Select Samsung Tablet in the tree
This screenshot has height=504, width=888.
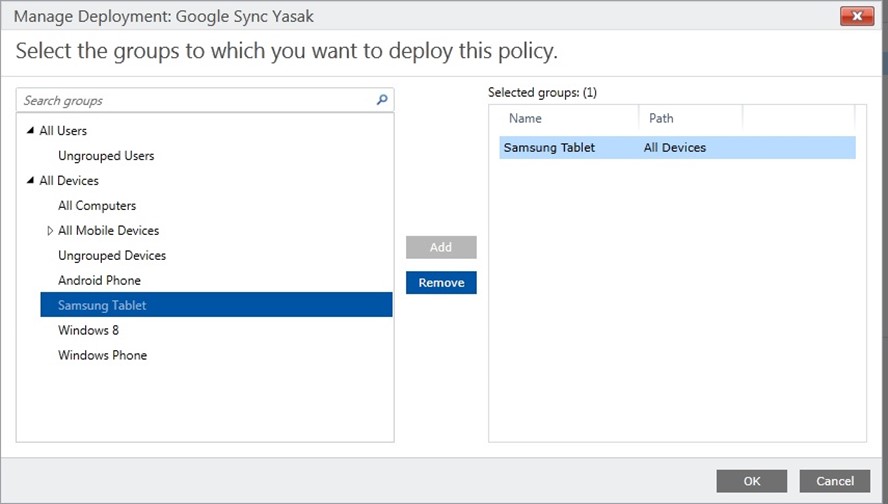[x=216, y=305]
